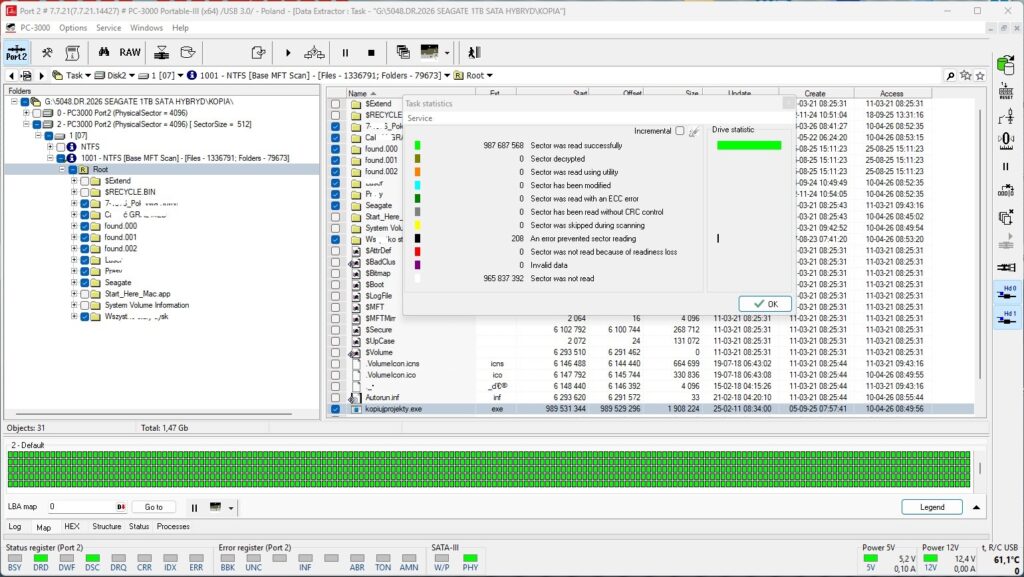Viewport: 1024px width, 577px height.
Task: Toggle the Incremental checkbox
Action: pyautogui.click(x=680, y=131)
